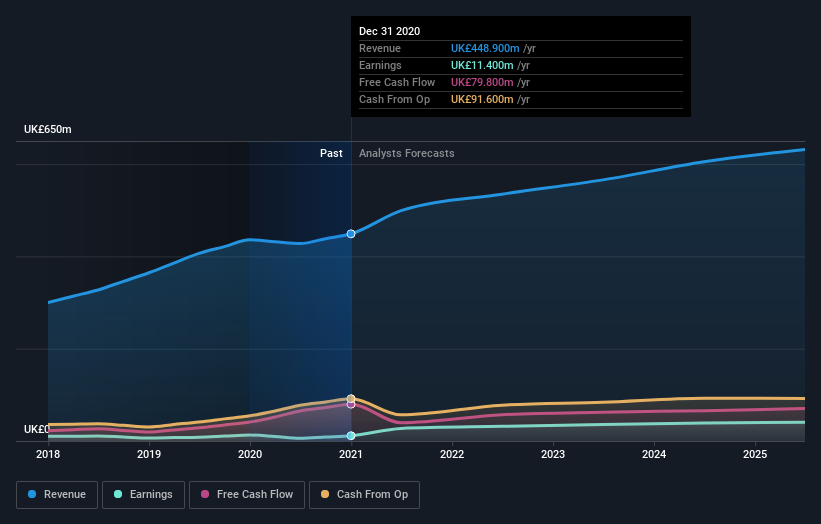This screenshot has height=524, width=821.
Task: Click the 2019 x-axis label
Action: point(149,454)
